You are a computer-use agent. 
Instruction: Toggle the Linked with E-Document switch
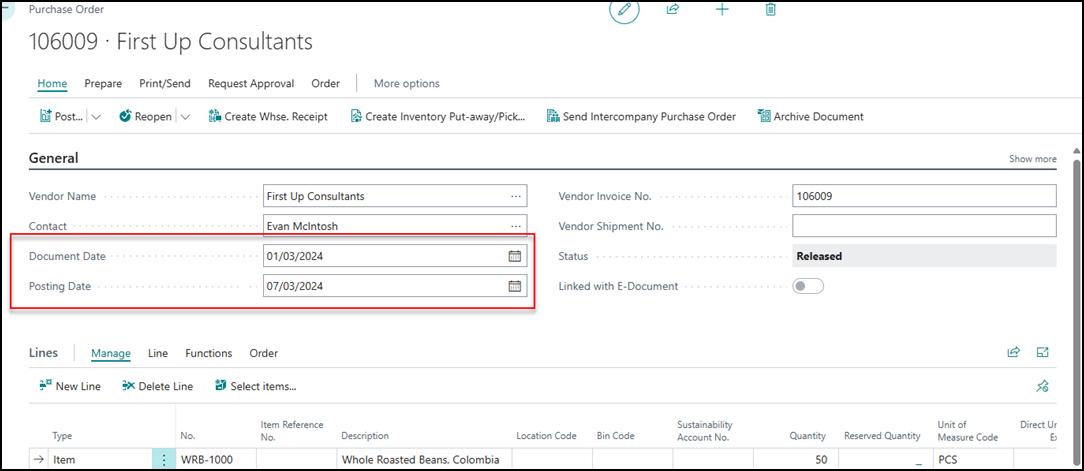tap(808, 286)
